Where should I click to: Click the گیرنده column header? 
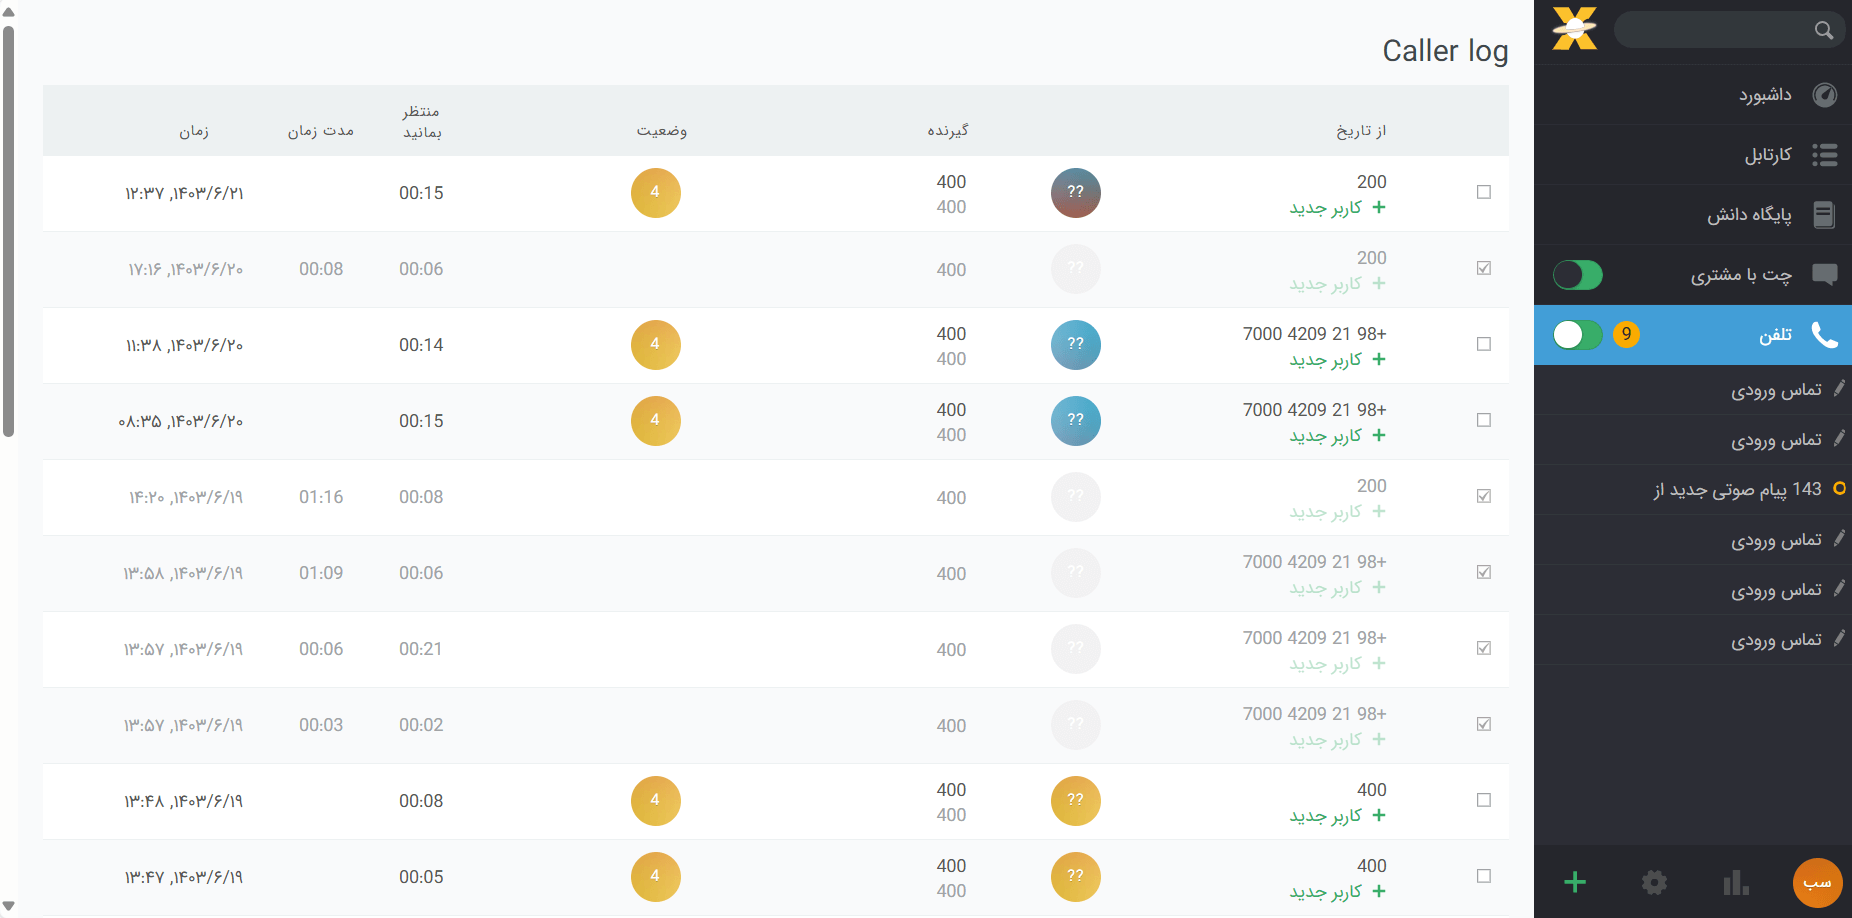tap(948, 131)
